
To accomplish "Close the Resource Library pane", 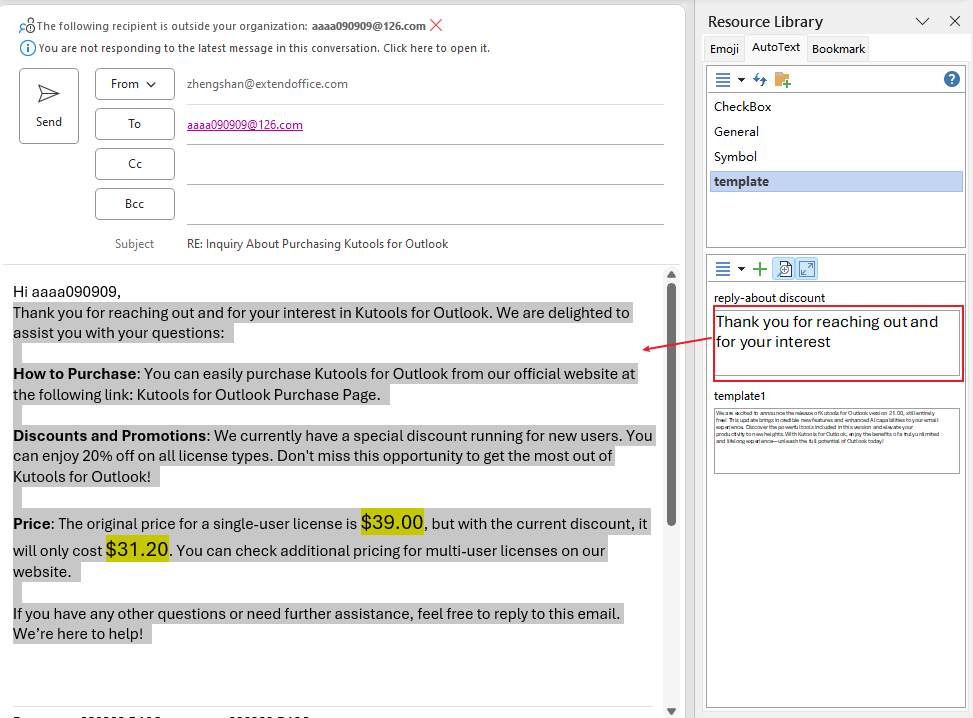I will [x=955, y=21].
